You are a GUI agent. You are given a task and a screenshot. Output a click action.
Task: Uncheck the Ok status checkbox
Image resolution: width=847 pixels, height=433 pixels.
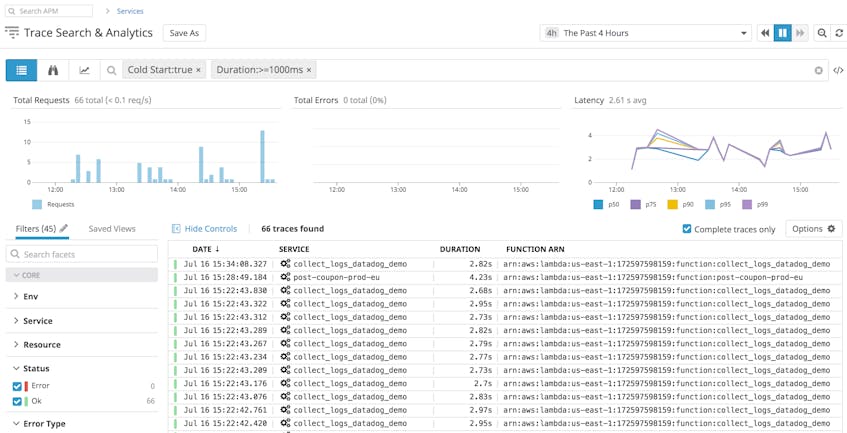click(17, 401)
